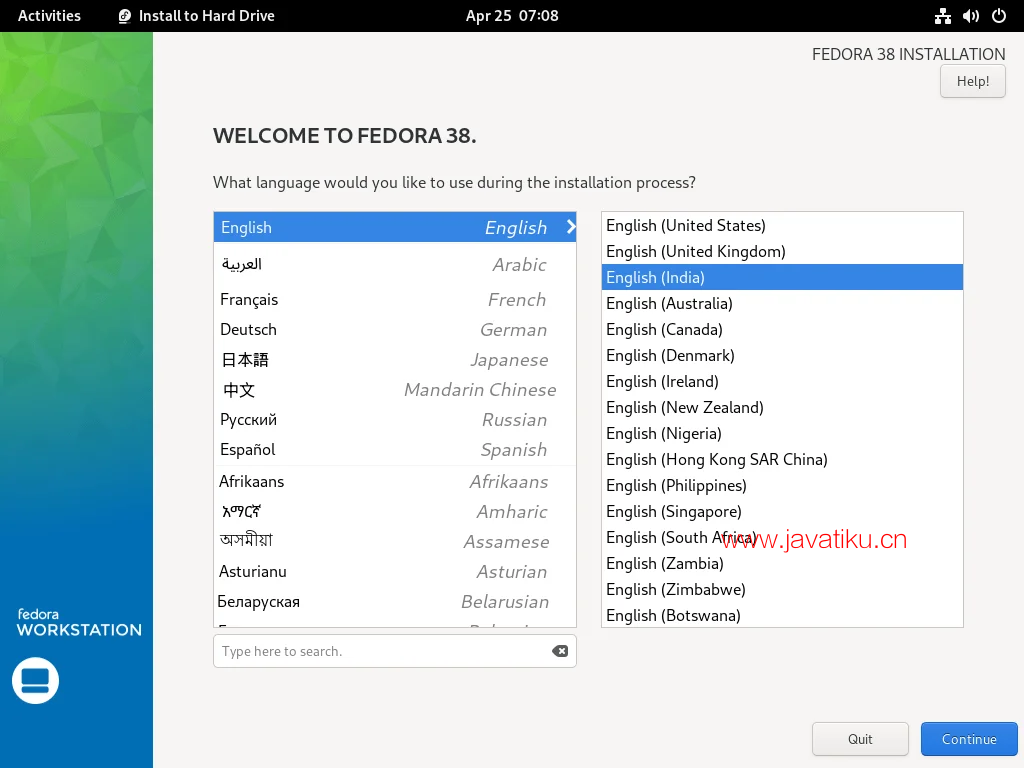1024x768 pixels.
Task: Open the network status icon in top bar
Action: click(942, 16)
